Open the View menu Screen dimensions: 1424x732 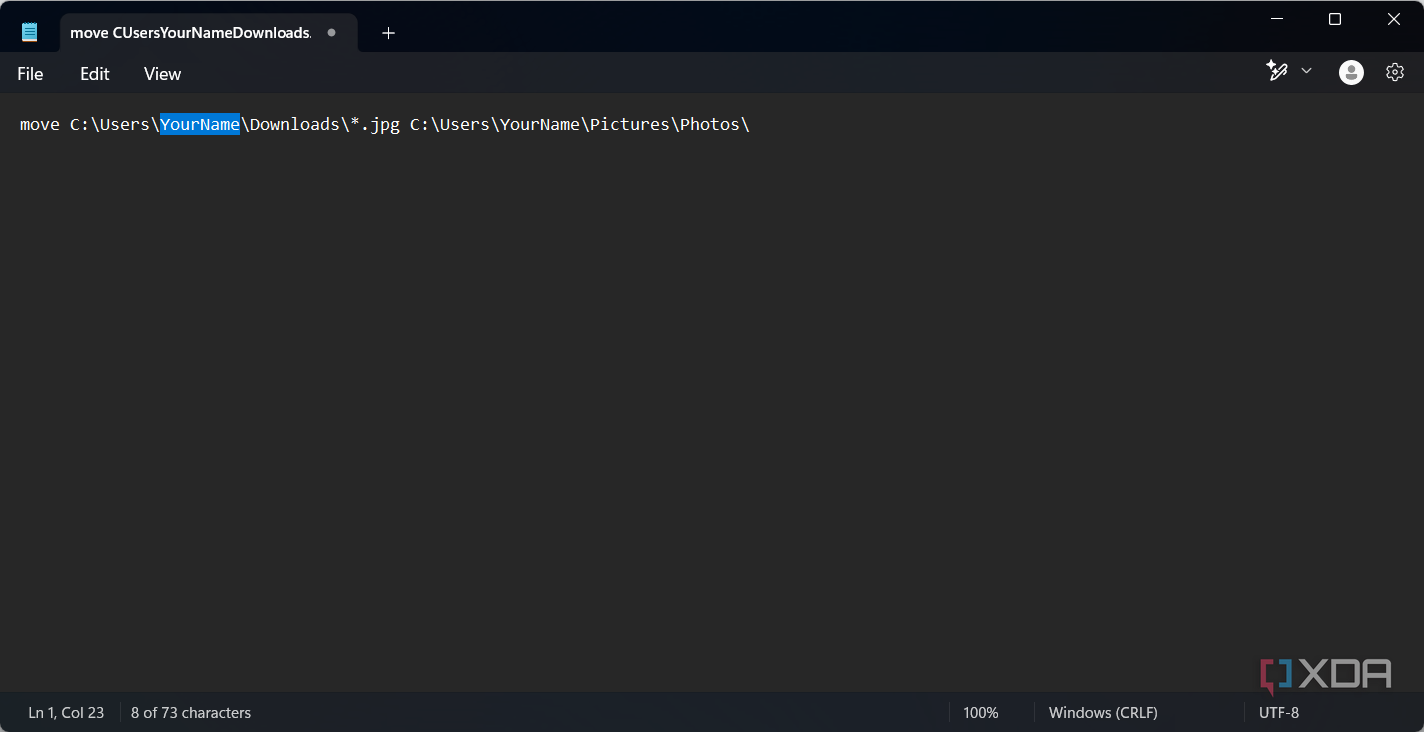pyautogui.click(x=161, y=73)
